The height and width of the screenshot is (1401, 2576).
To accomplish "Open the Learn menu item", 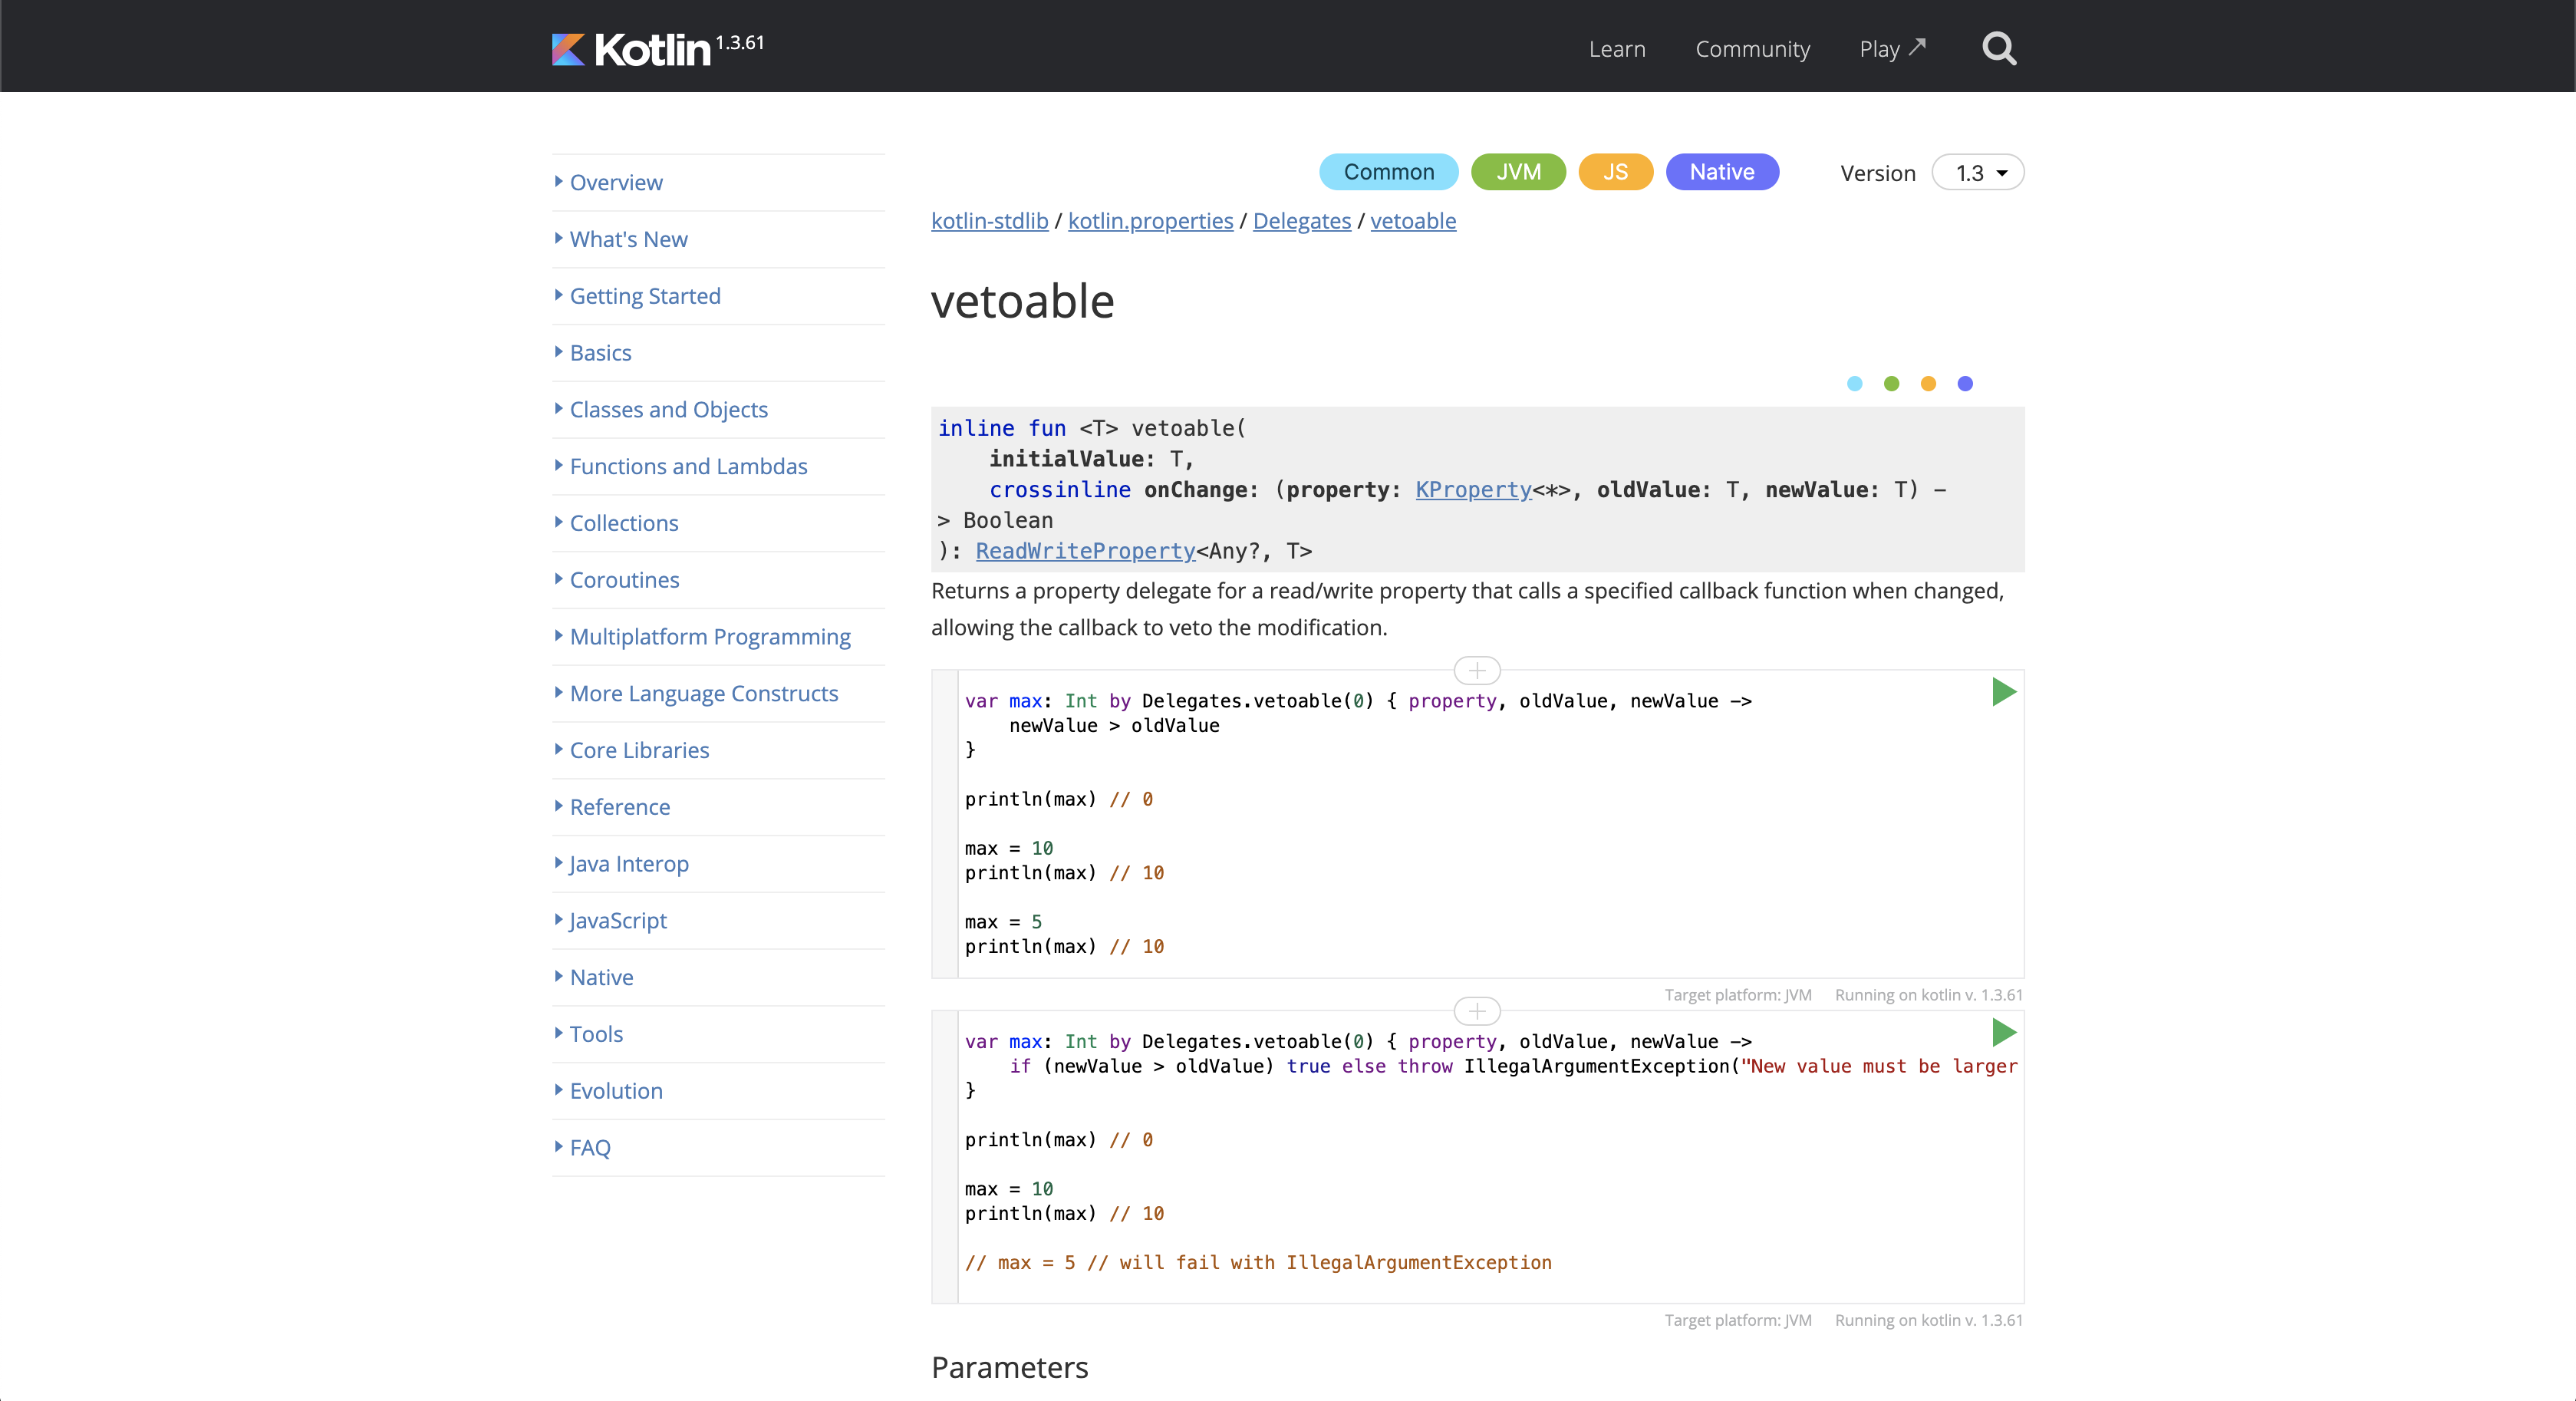I will (1616, 49).
